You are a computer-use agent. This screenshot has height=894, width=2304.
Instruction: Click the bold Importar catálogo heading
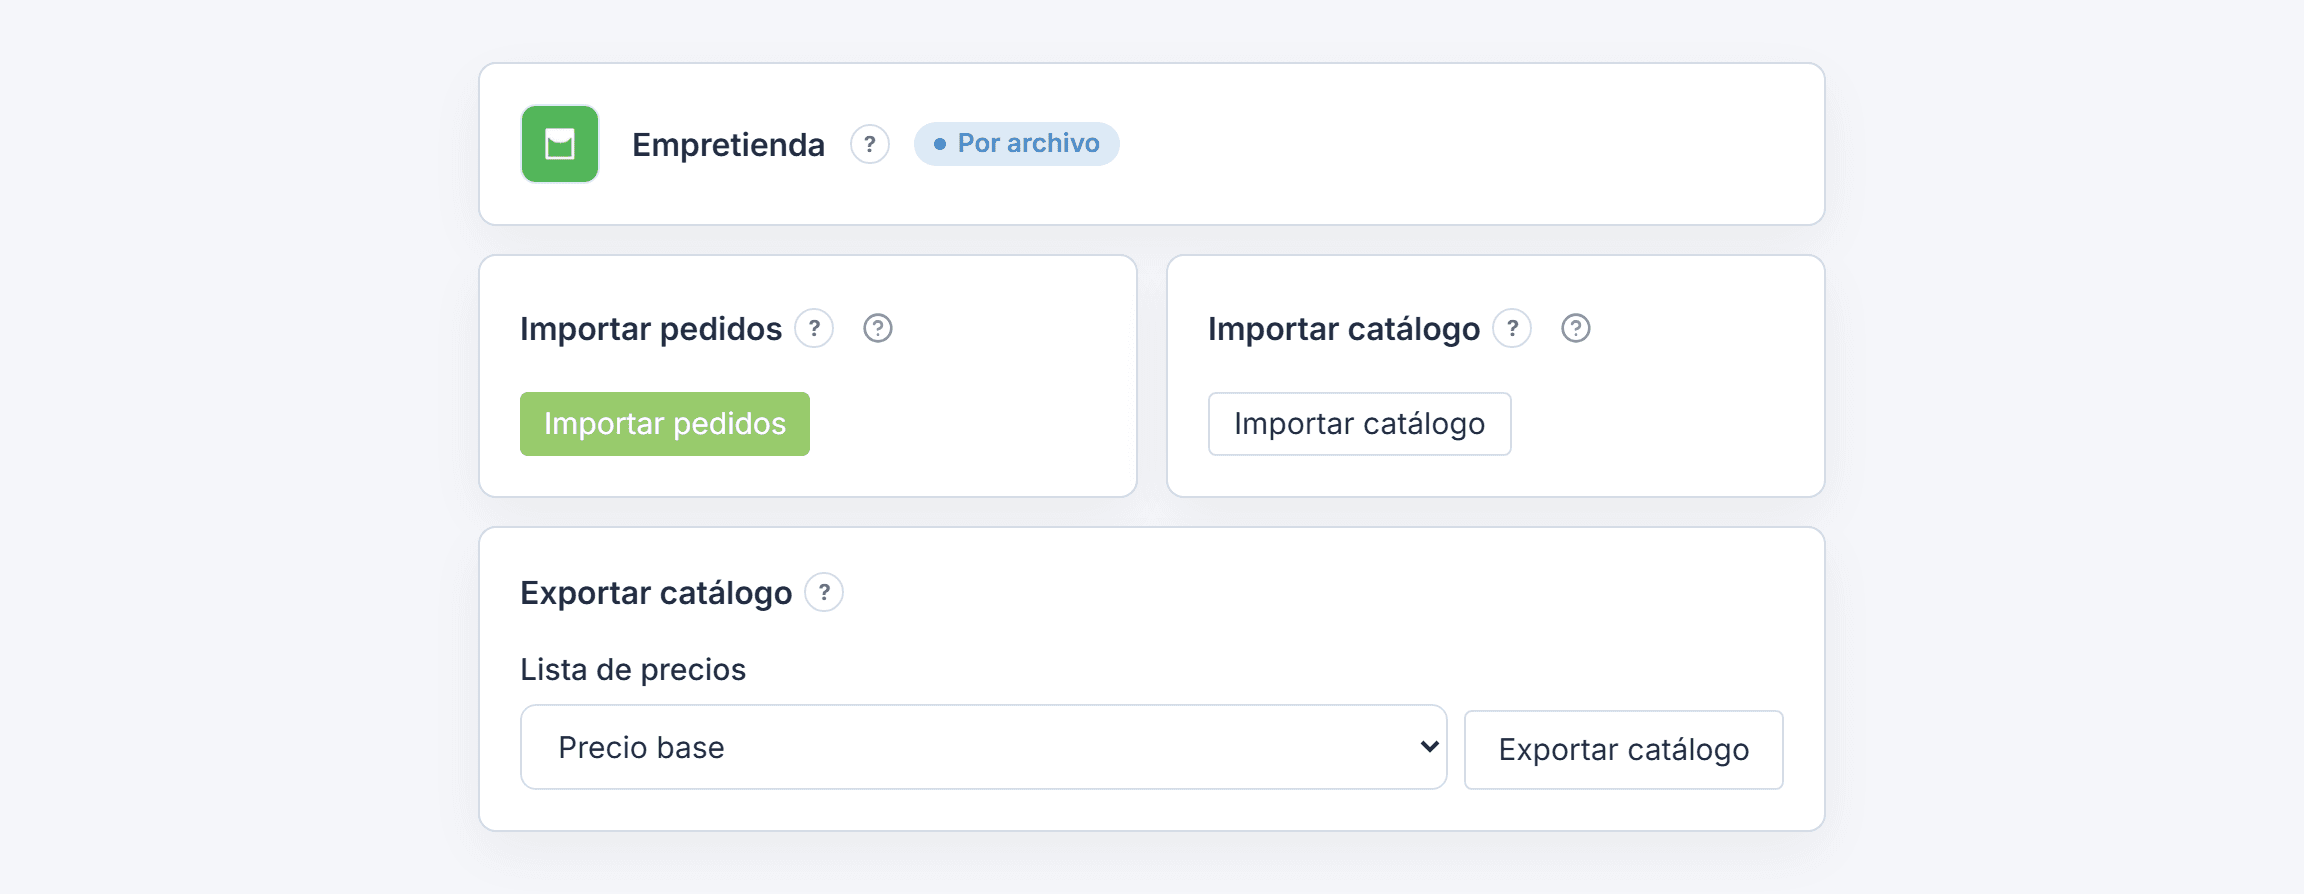tap(1344, 329)
